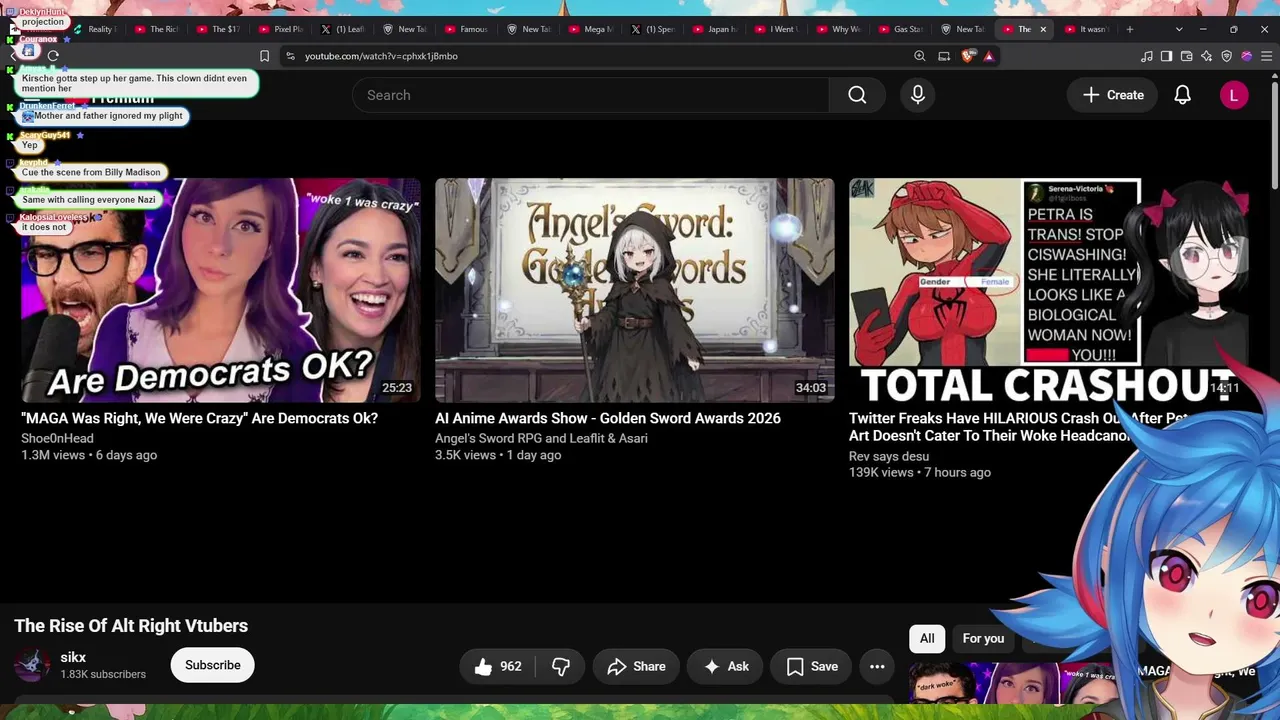Click the site settings icon in address bar

(x=290, y=56)
